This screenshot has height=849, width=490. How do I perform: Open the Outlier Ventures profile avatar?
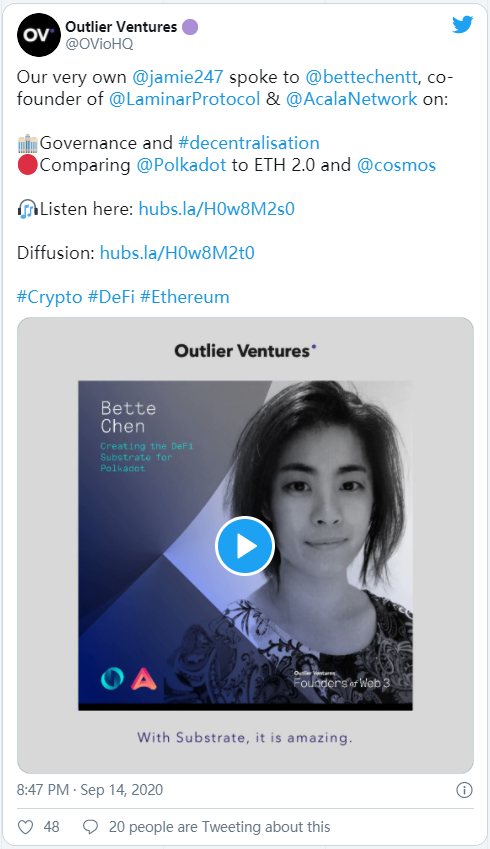(x=38, y=35)
